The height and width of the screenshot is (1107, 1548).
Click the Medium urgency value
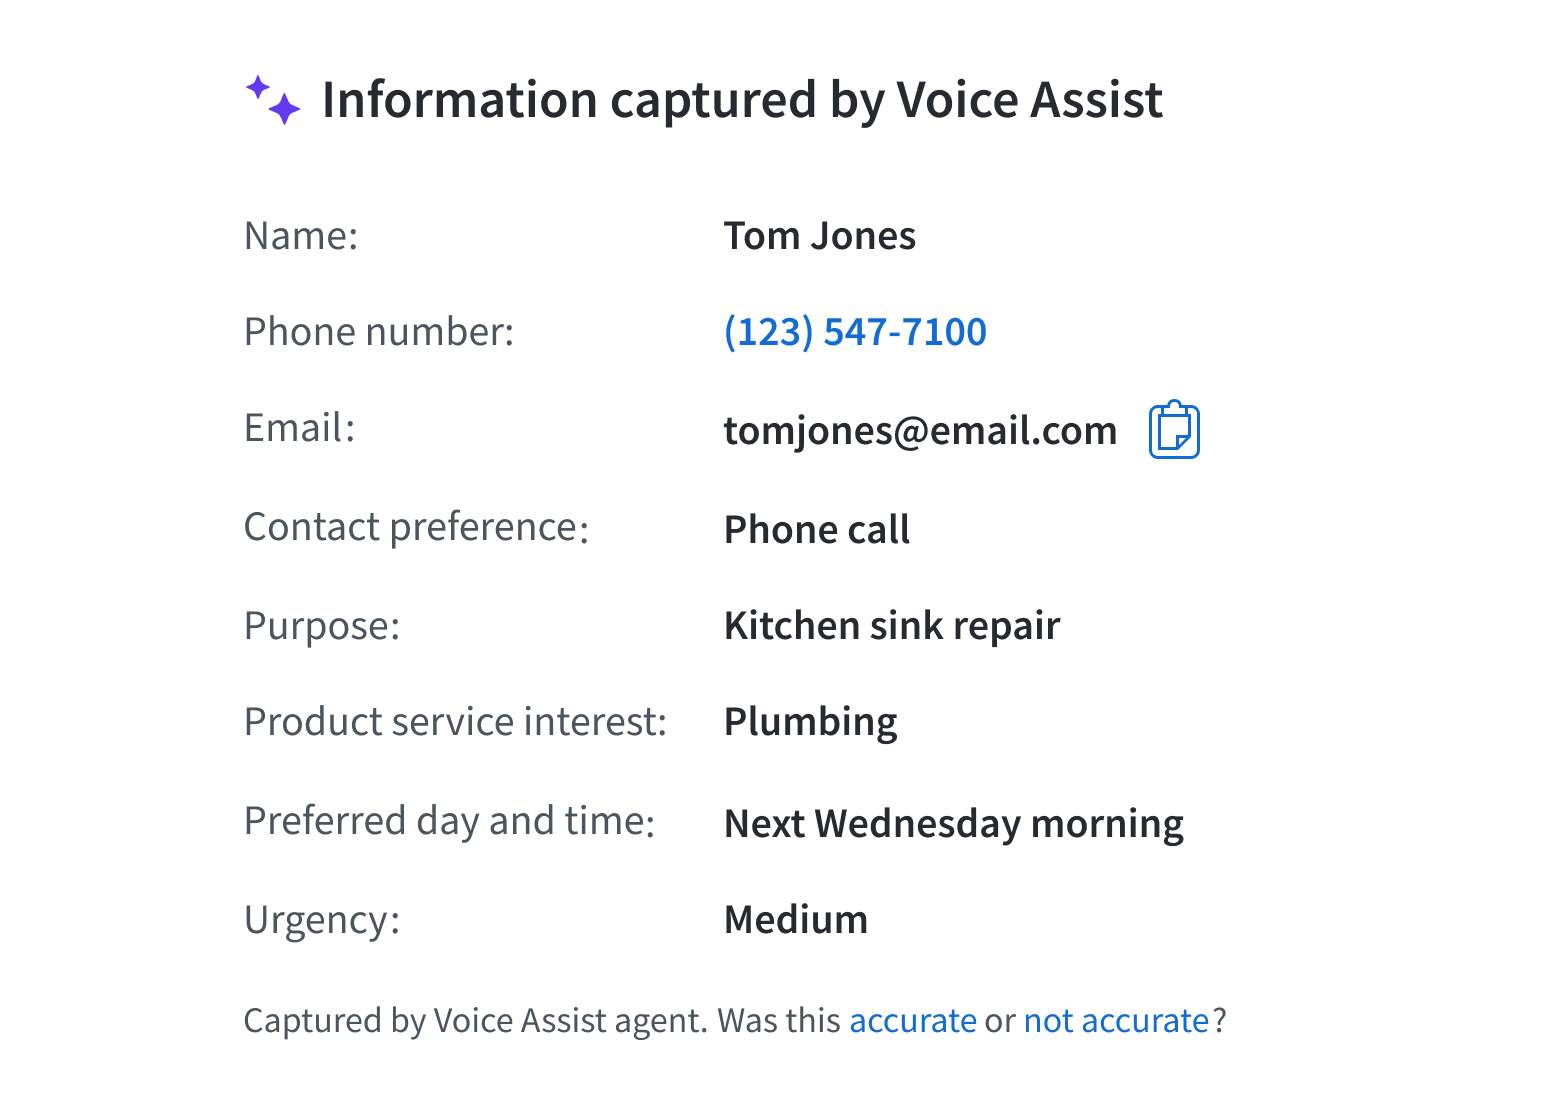click(x=795, y=920)
